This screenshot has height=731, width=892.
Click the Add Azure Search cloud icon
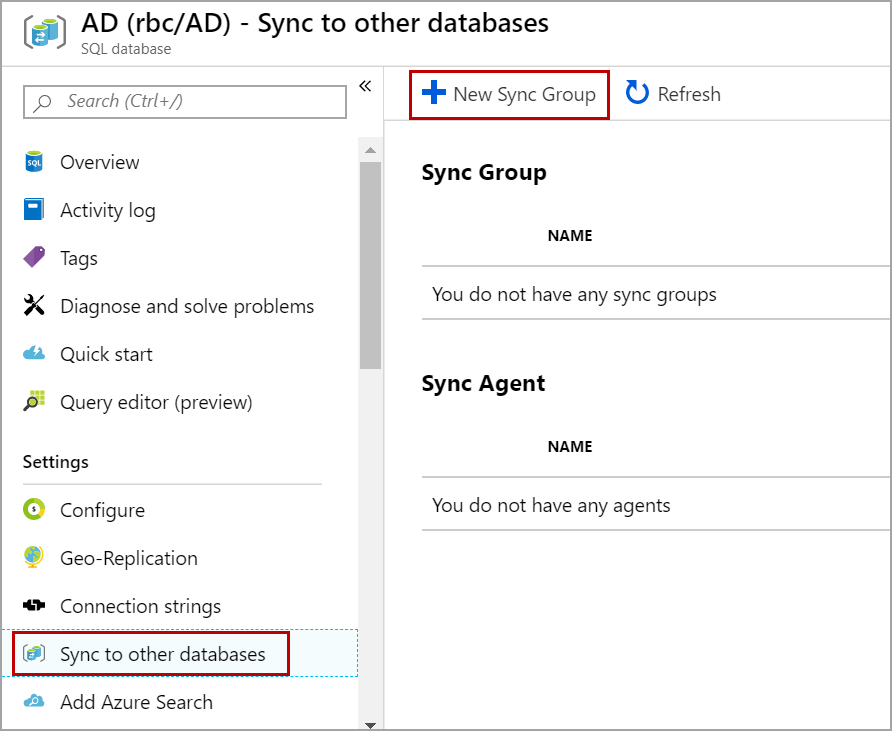point(34,702)
